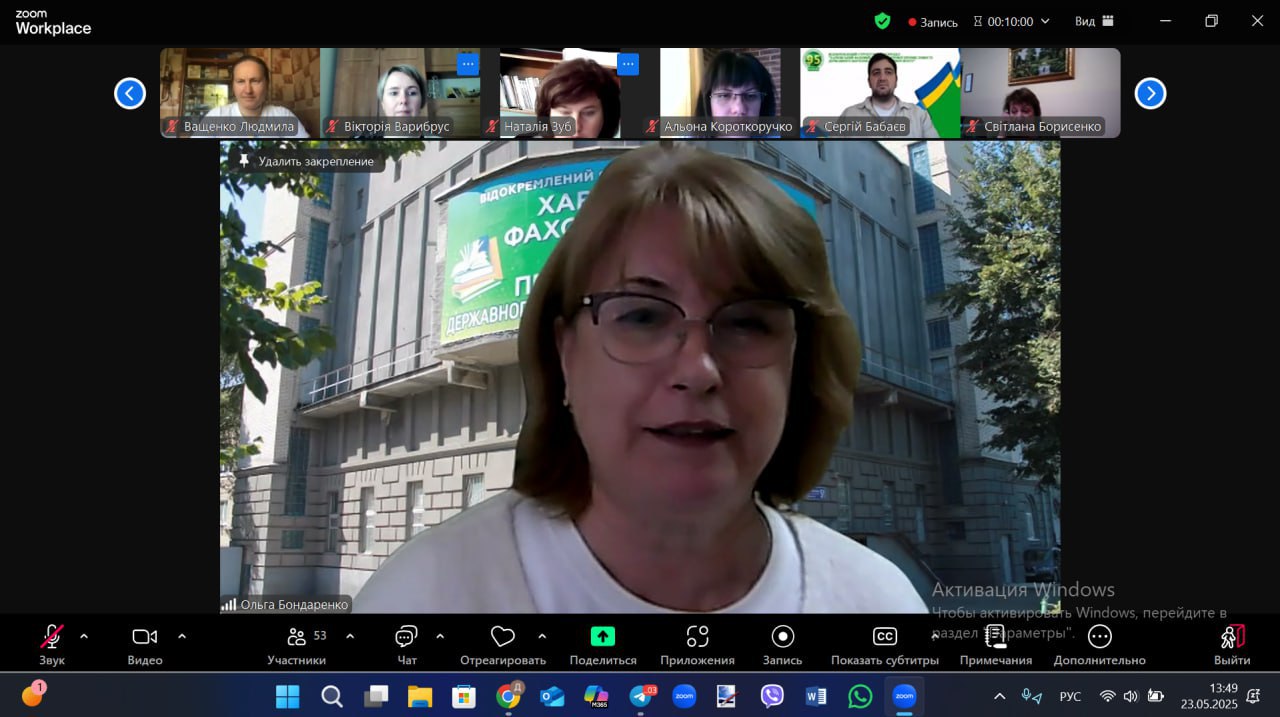The image size is (1280, 717).
Task: Open the 13:49 clock and calendar
Action: (1209, 696)
